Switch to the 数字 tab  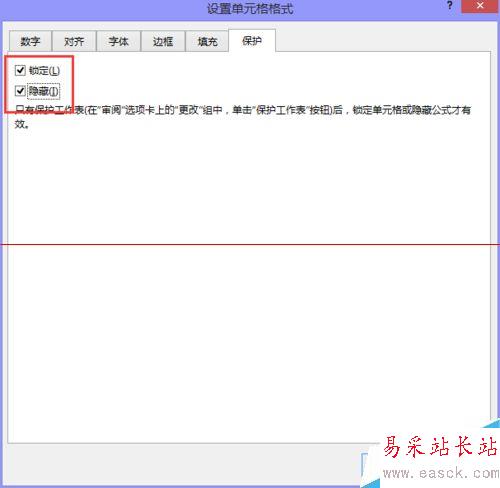pos(30,41)
